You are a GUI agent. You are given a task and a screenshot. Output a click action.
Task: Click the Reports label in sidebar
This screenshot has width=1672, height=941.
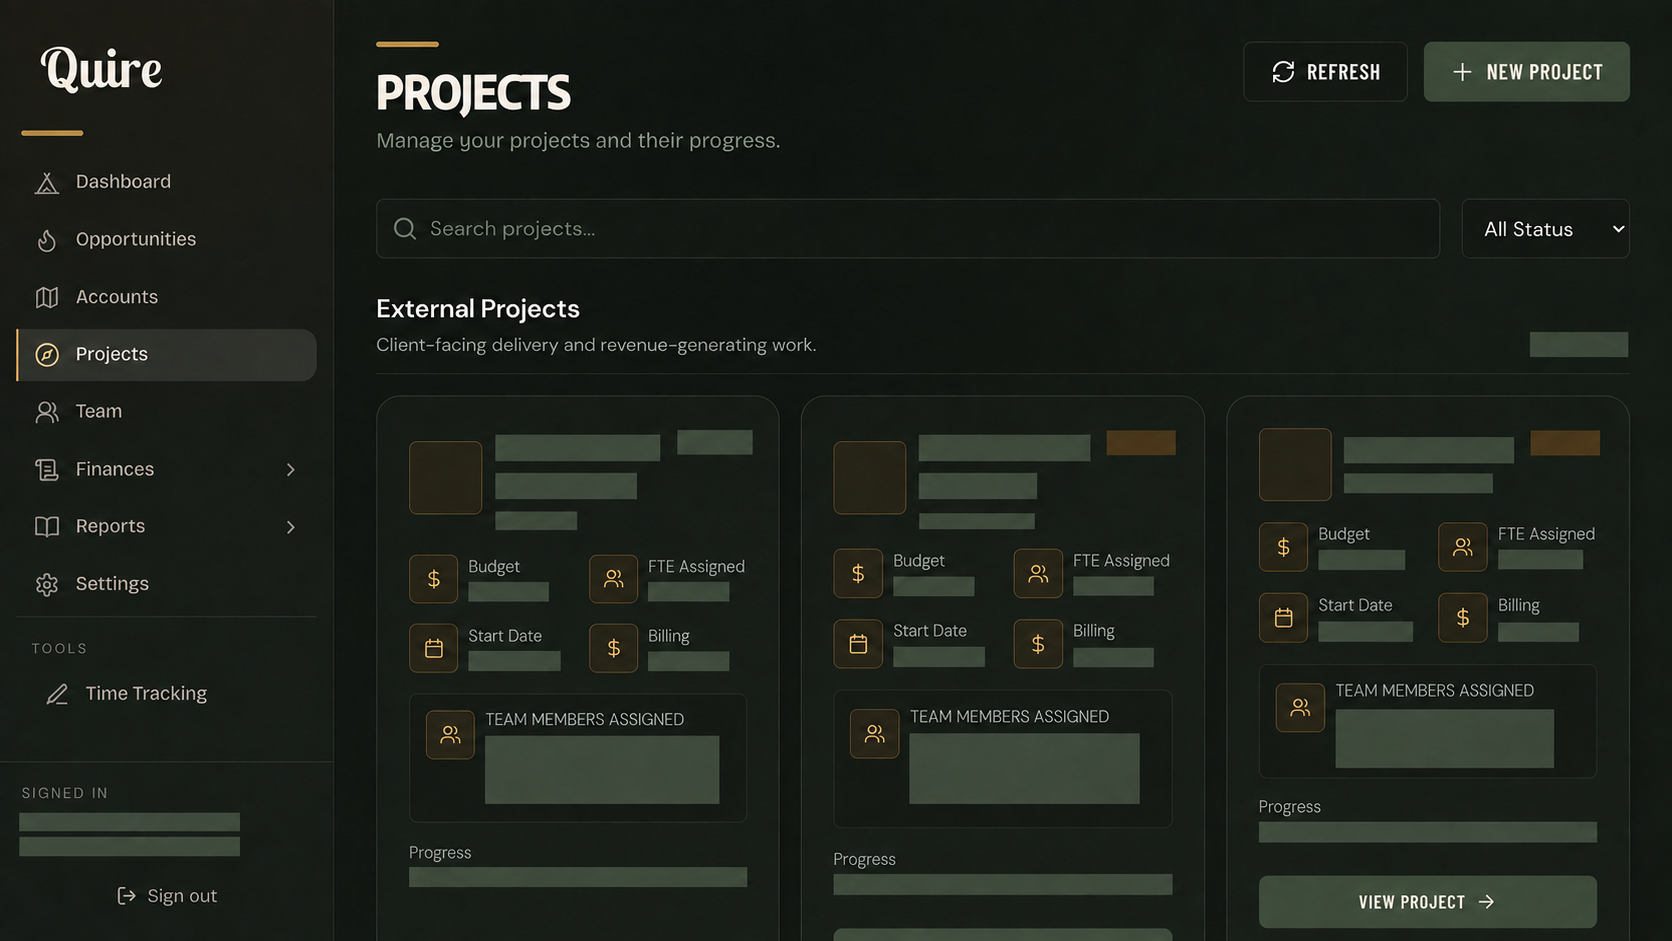click(110, 527)
